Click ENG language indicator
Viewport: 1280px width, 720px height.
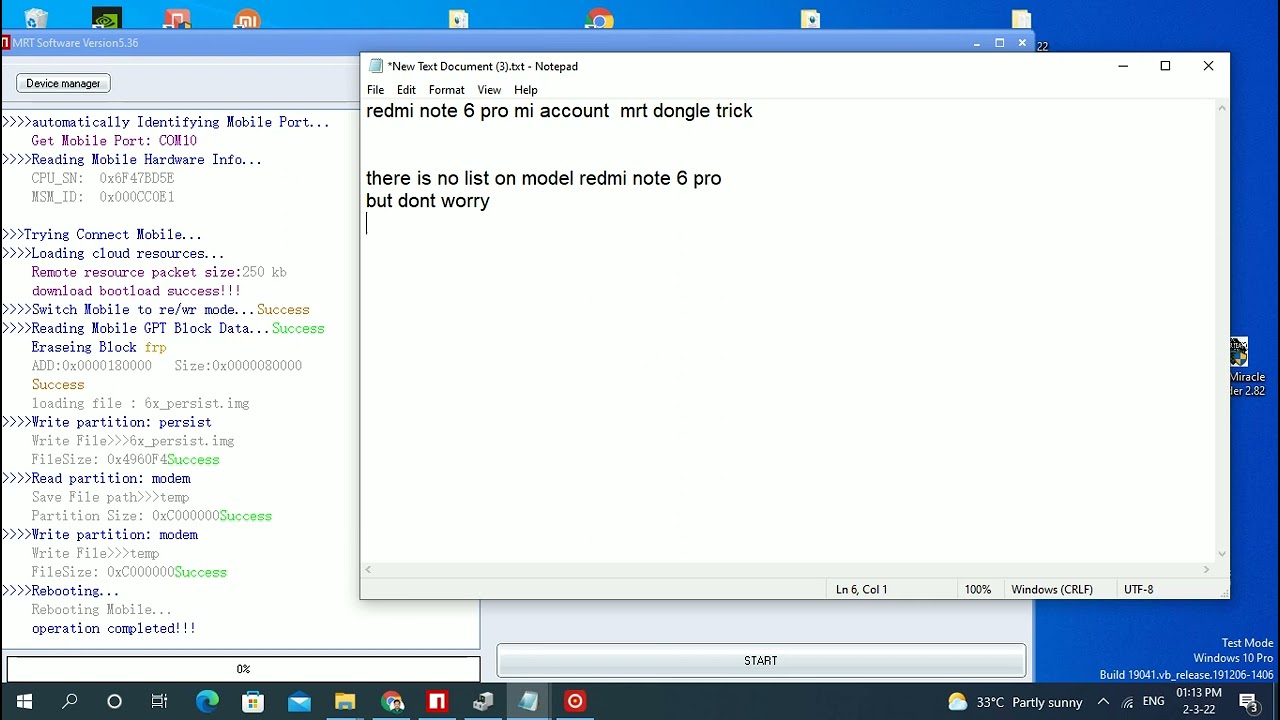[1153, 702]
